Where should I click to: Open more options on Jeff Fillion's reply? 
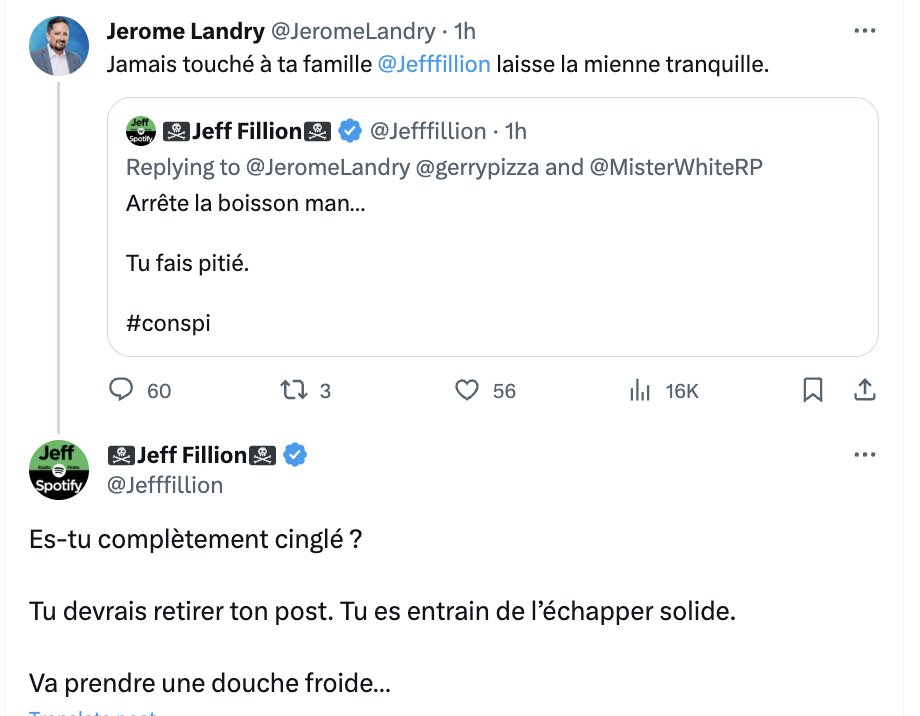point(864,454)
